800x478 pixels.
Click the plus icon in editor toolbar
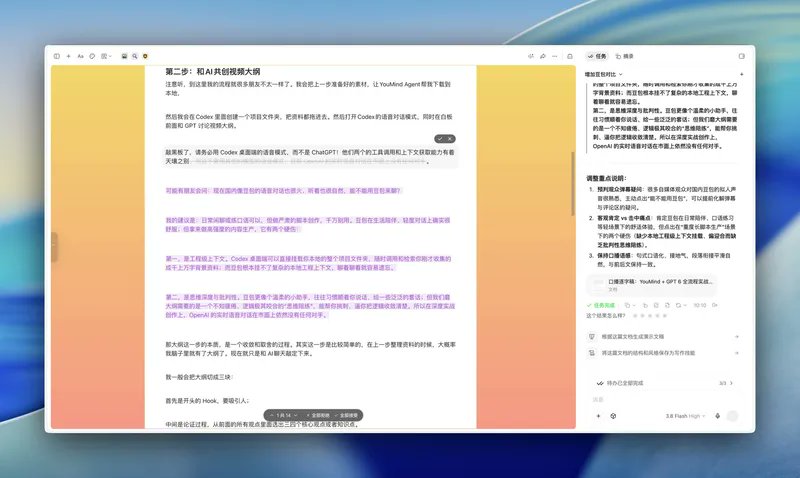pyautogui.click(x=68, y=56)
